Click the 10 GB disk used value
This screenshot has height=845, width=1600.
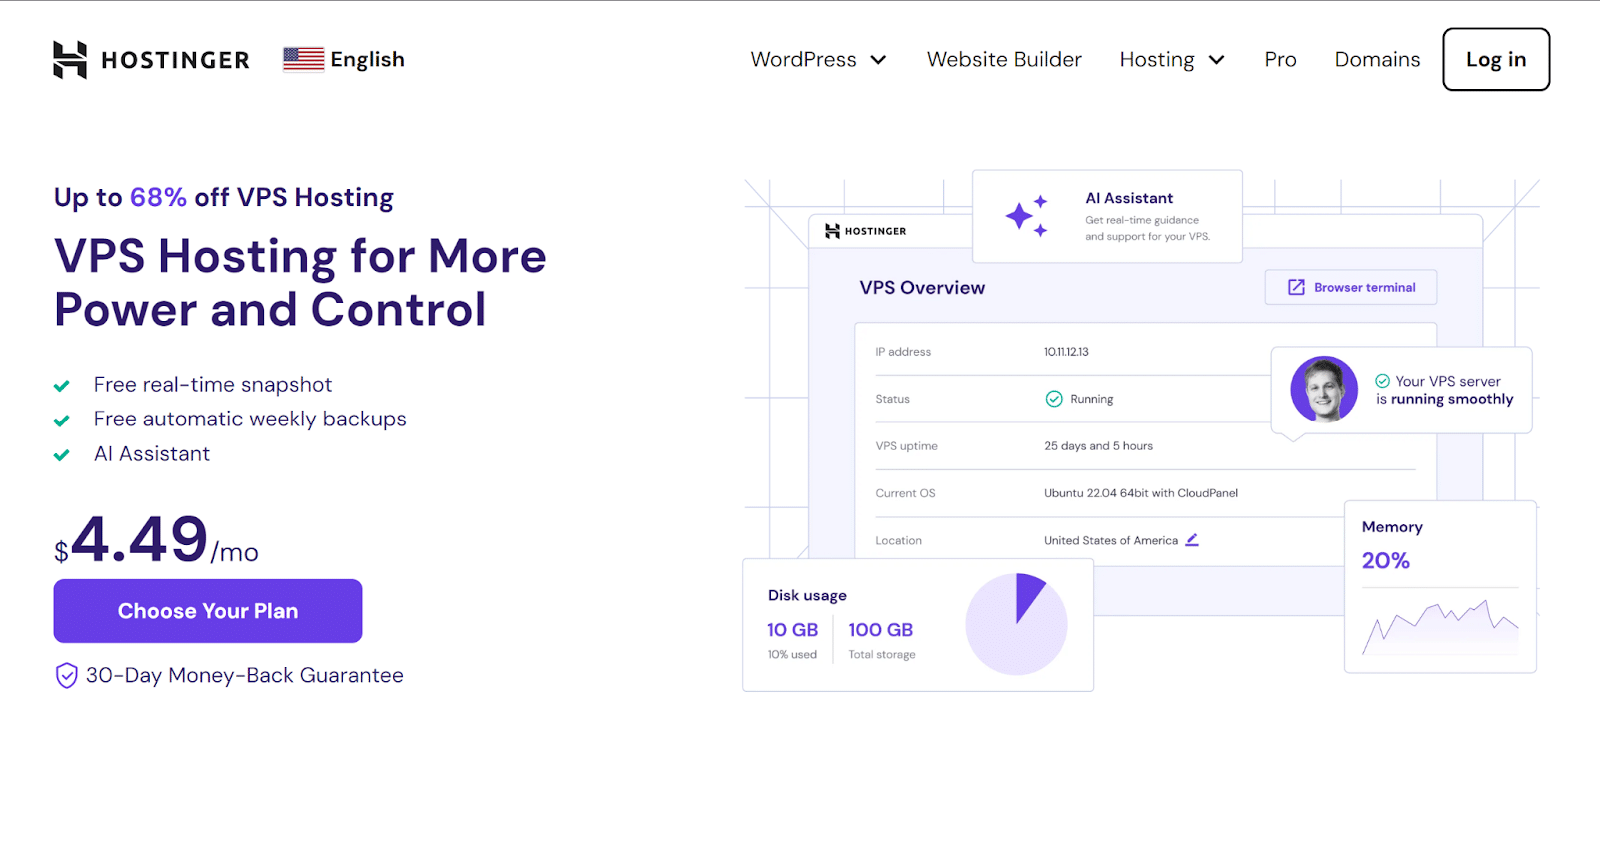(792, 630)
